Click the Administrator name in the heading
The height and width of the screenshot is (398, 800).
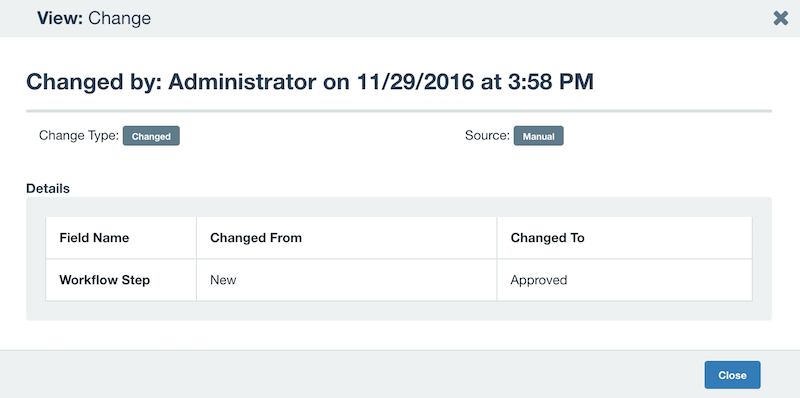click(242, 82)
